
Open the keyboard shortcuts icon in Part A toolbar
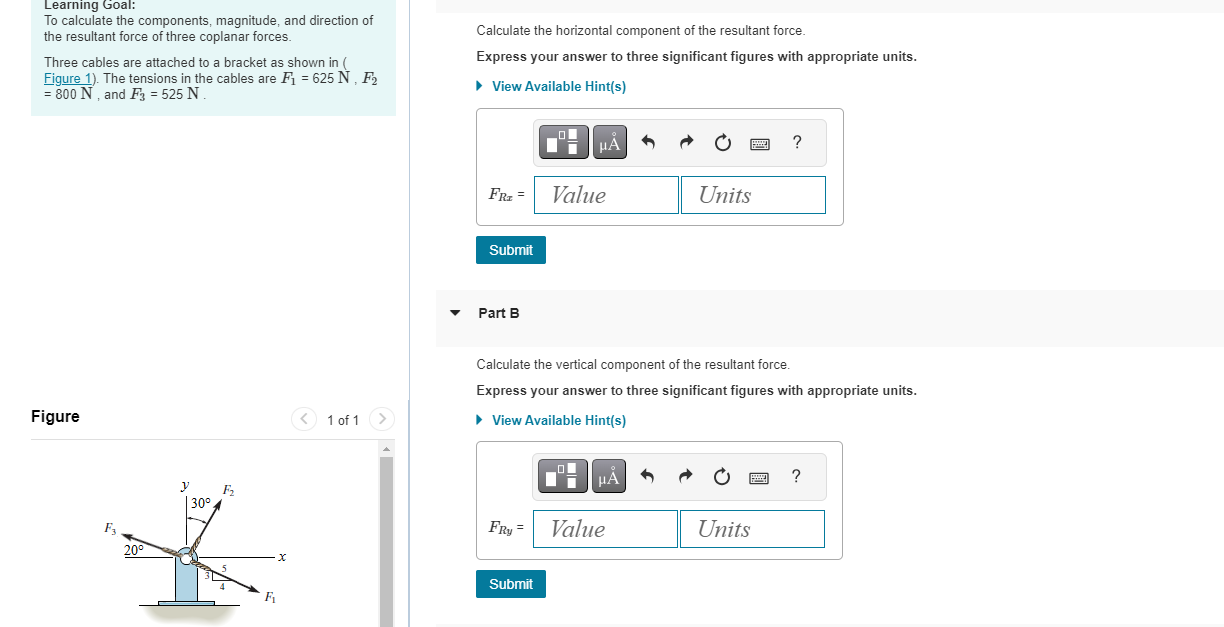(x=759, y=143)
